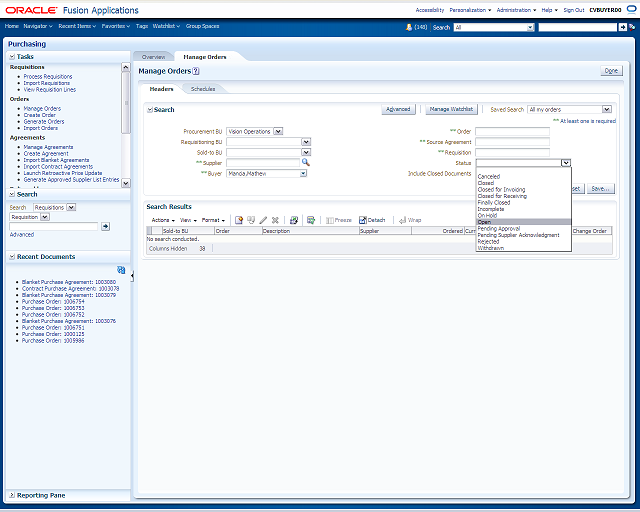Click the Sign Out link

click(574, 10)
